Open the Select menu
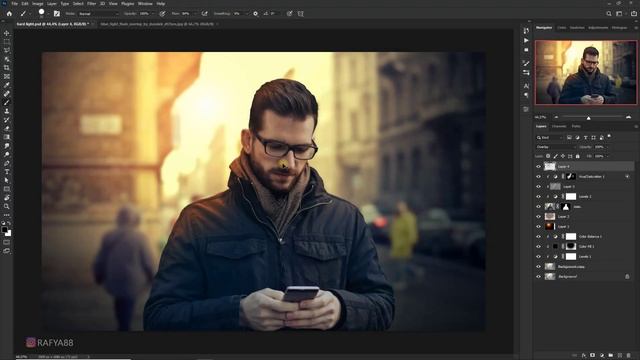The width and height of the screenshot is (640, 360). (x=78, y=4)
